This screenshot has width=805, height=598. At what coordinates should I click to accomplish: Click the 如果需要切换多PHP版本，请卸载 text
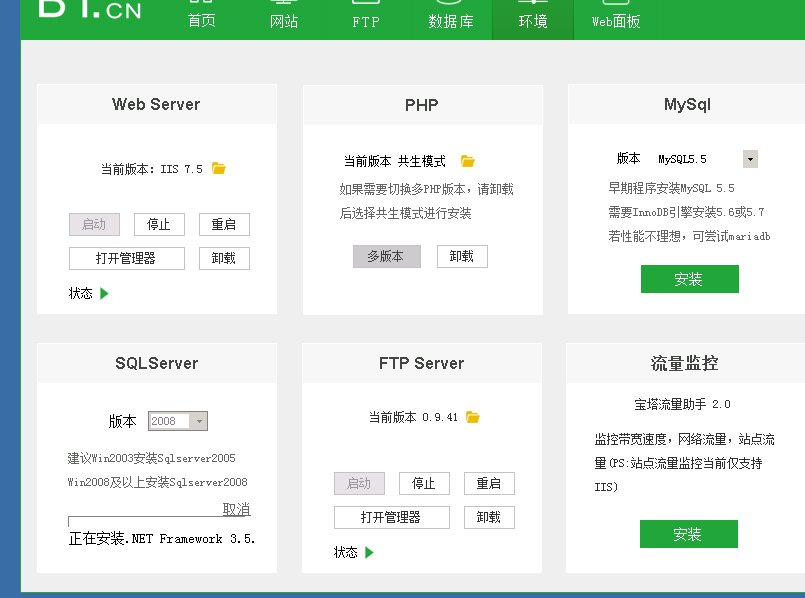coord(427,189)
